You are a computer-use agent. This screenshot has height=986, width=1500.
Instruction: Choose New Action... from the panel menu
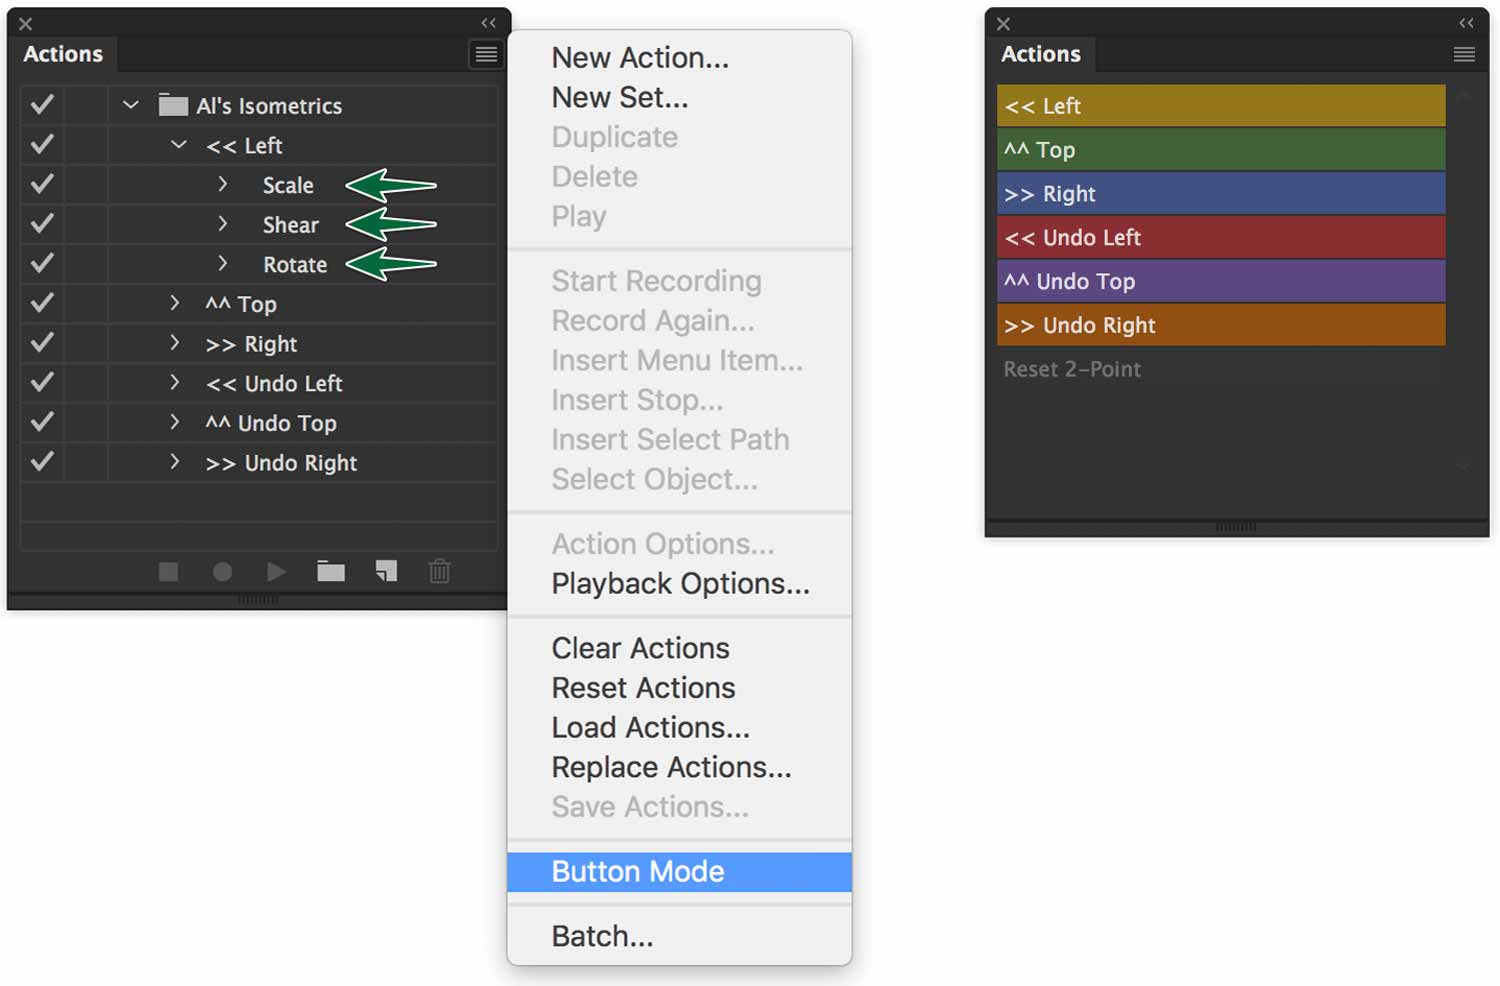coord(680,58)
